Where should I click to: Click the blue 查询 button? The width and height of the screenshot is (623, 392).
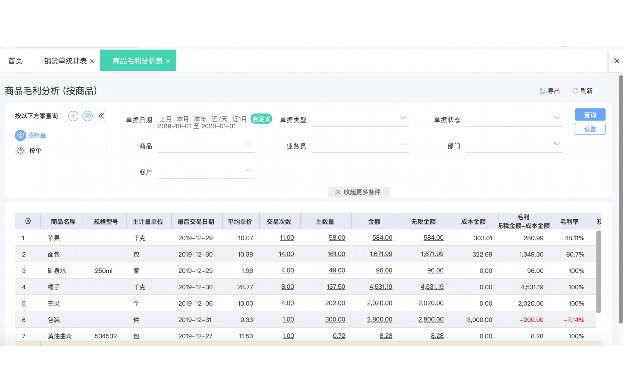coord(590,115)
